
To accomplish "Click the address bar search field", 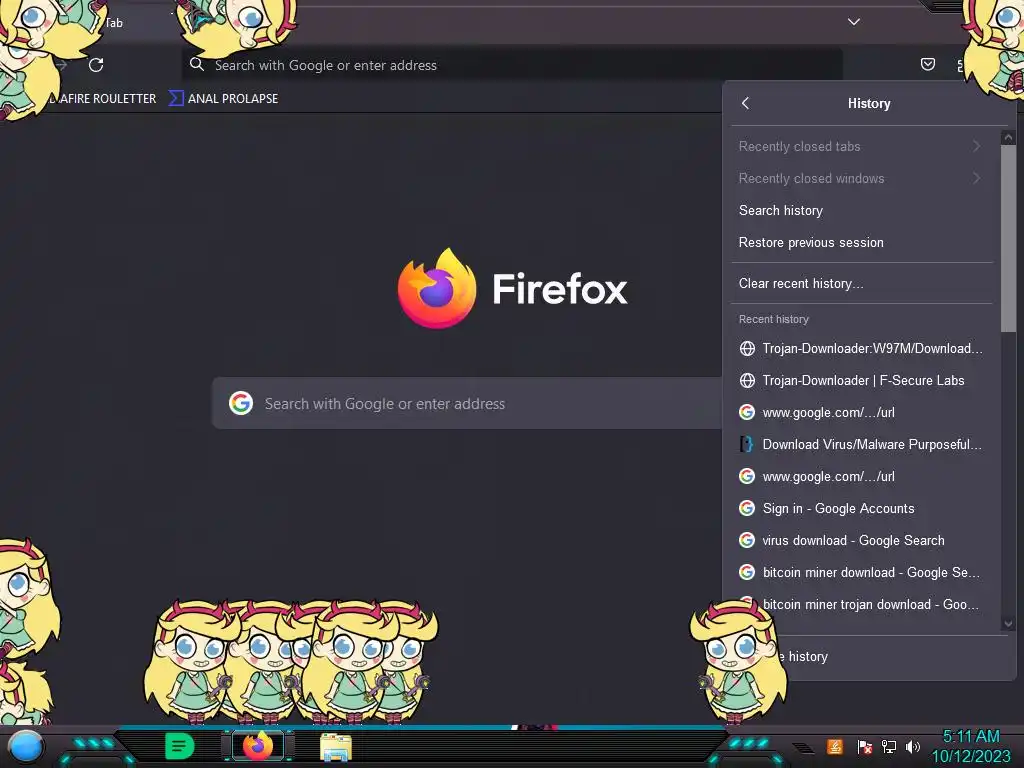I will click(x=512, y=65).
